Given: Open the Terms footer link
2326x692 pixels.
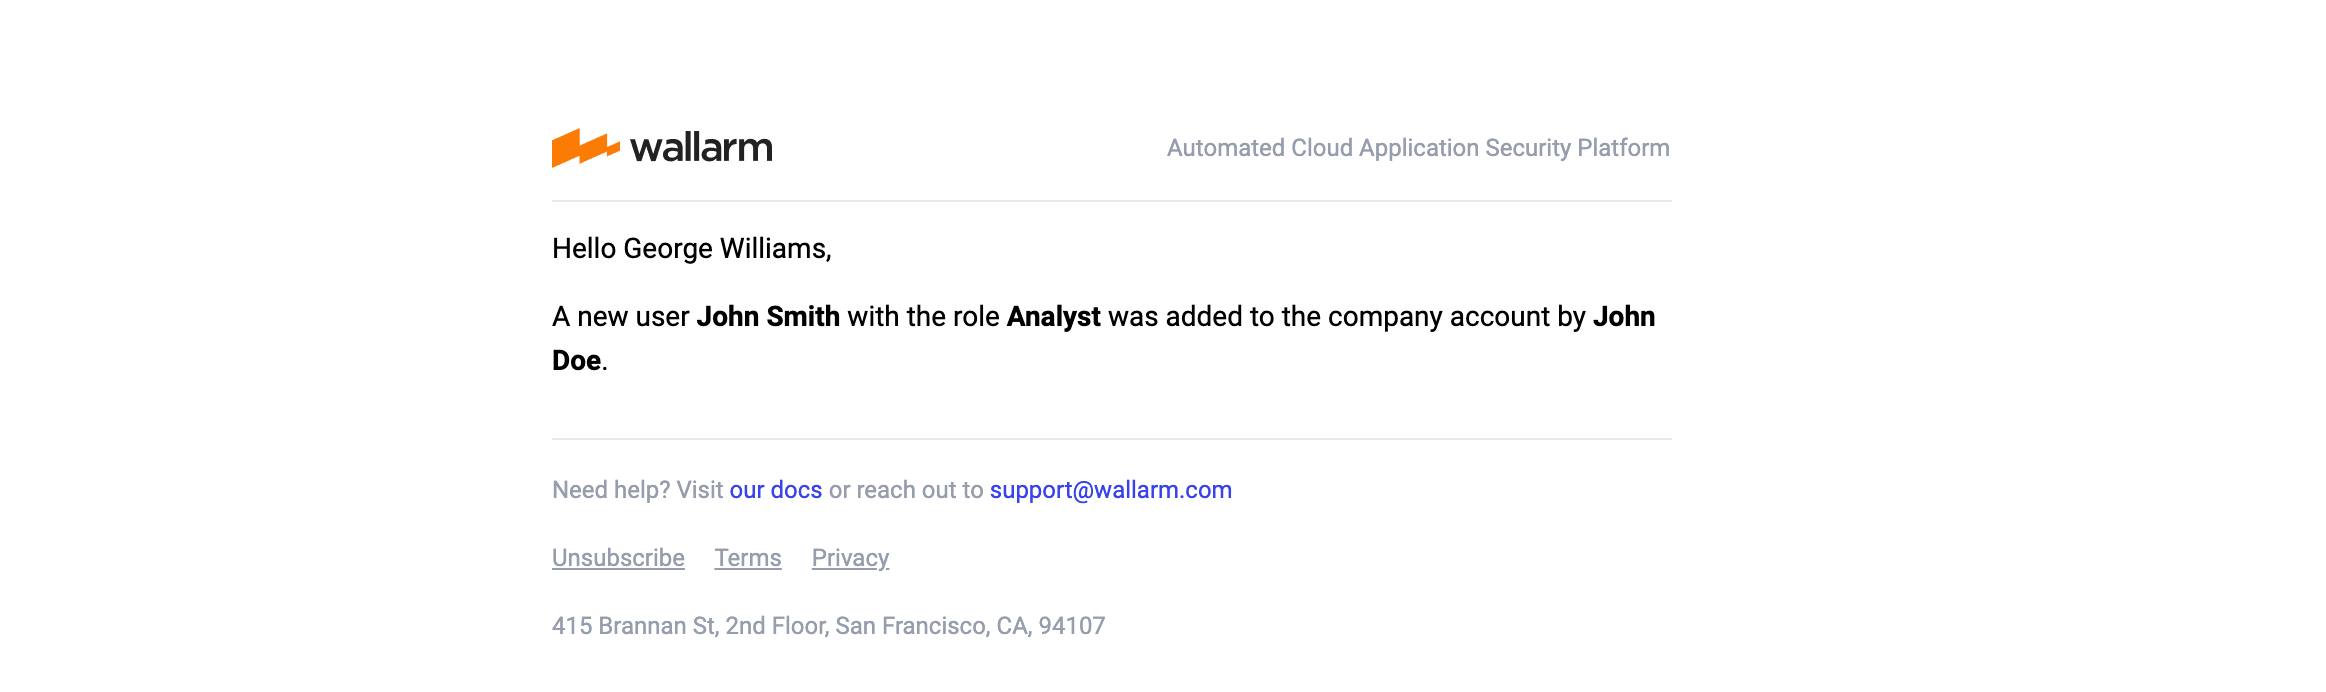Looking at the screenshot, I should 747,558.
